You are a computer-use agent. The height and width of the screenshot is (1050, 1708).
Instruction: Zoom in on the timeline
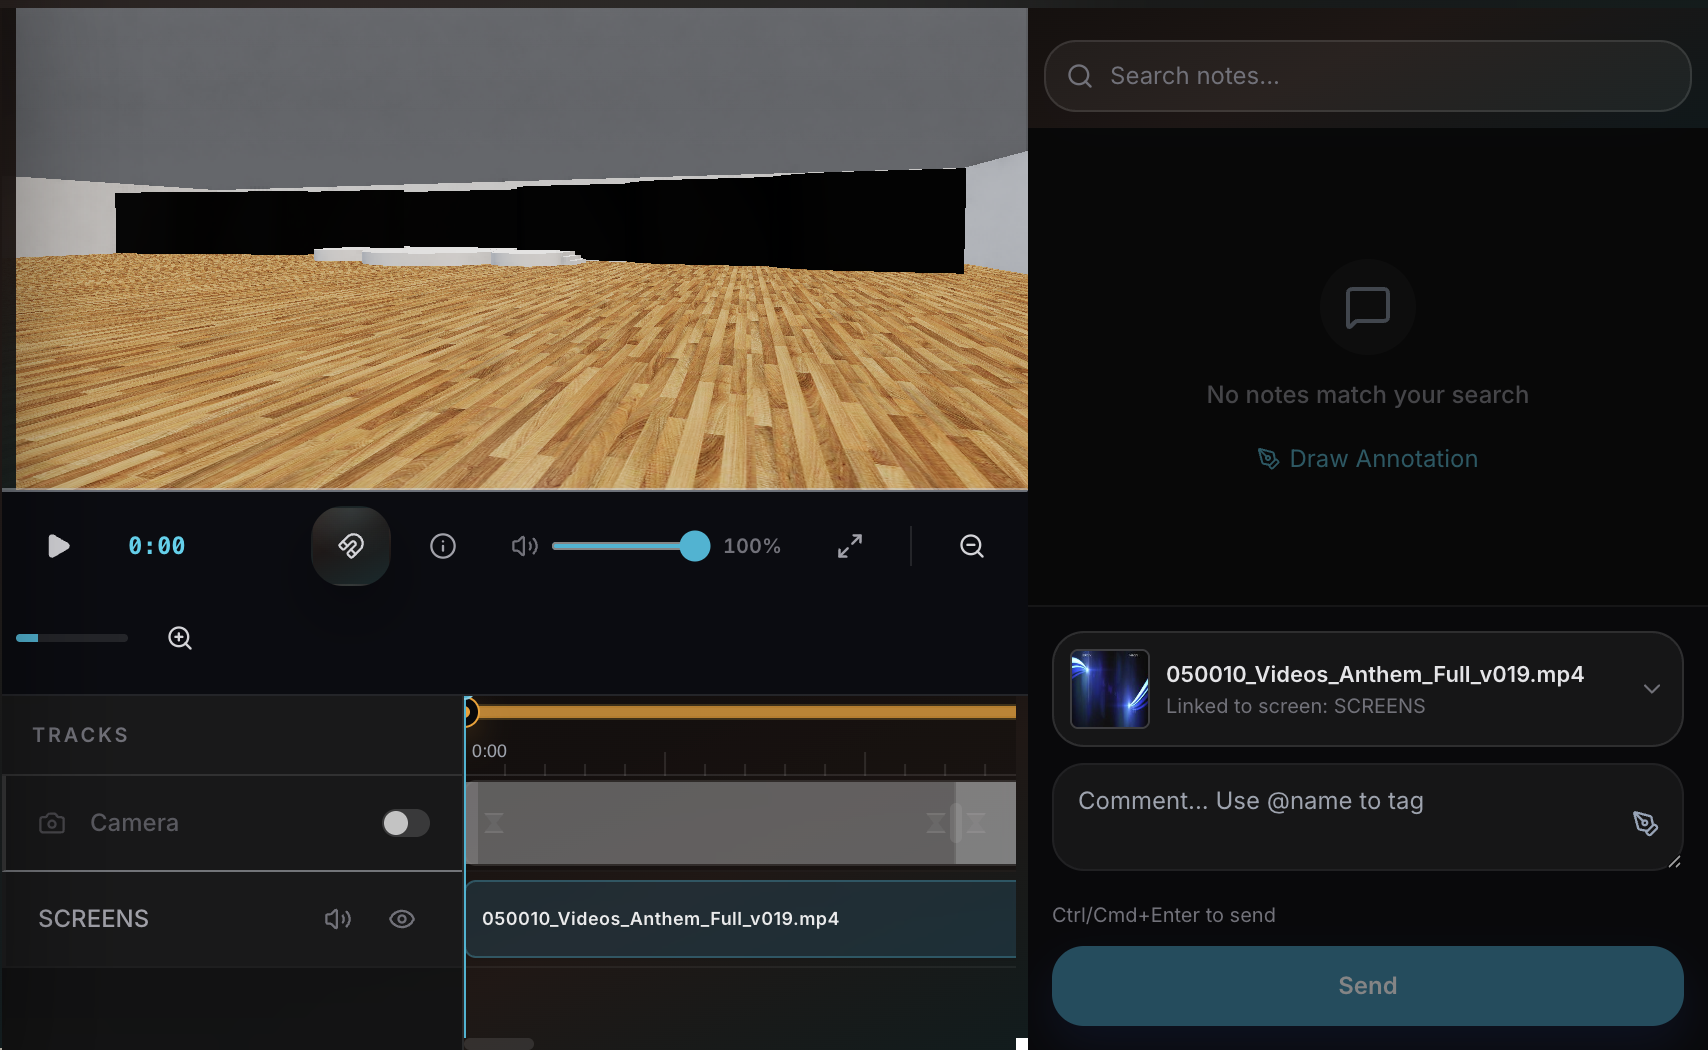[180, 637]
